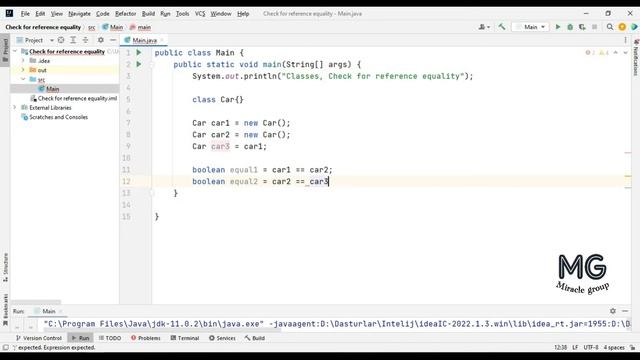640x360 pixels.
Task: Open the Edit menu
Action: (40, 13)
